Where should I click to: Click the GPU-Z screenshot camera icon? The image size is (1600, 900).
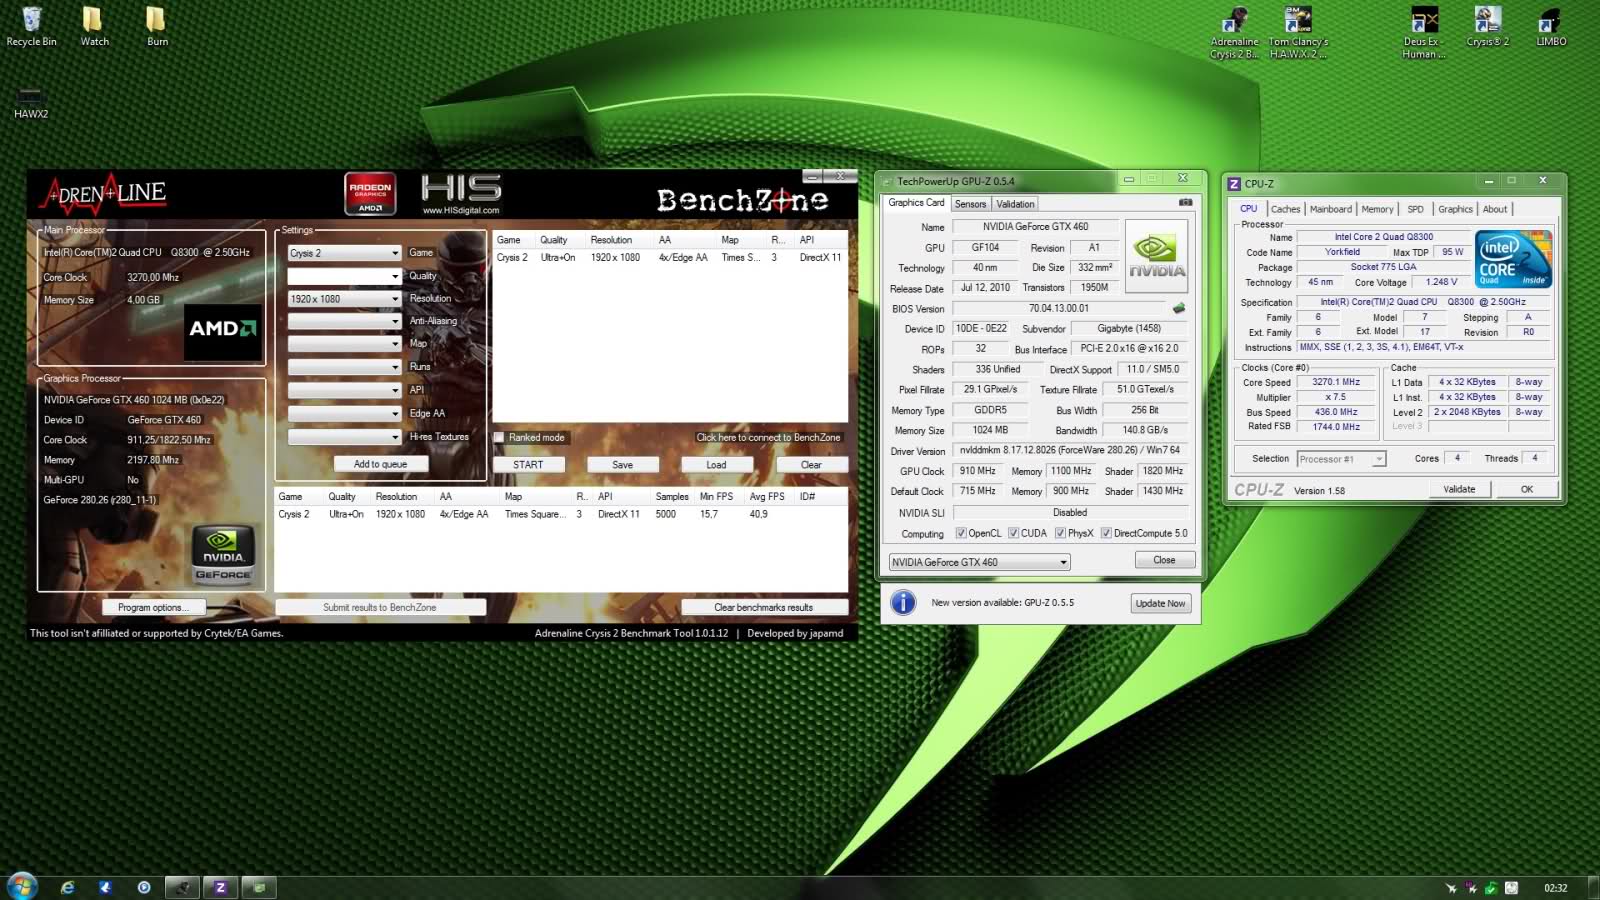pyautogui.click(x=1185, y=202)
